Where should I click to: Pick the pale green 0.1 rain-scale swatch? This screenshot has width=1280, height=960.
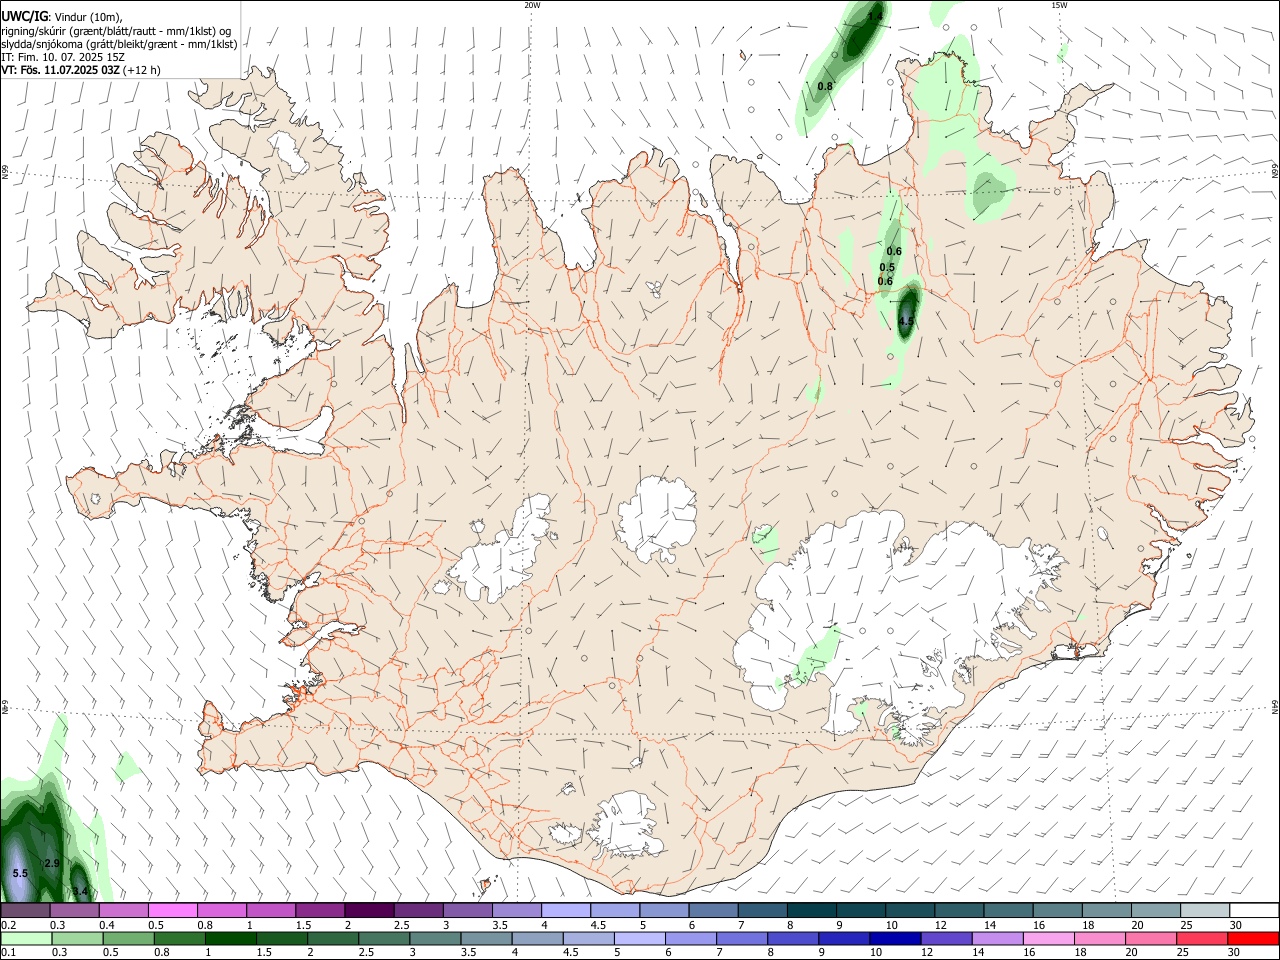[26, 938]
